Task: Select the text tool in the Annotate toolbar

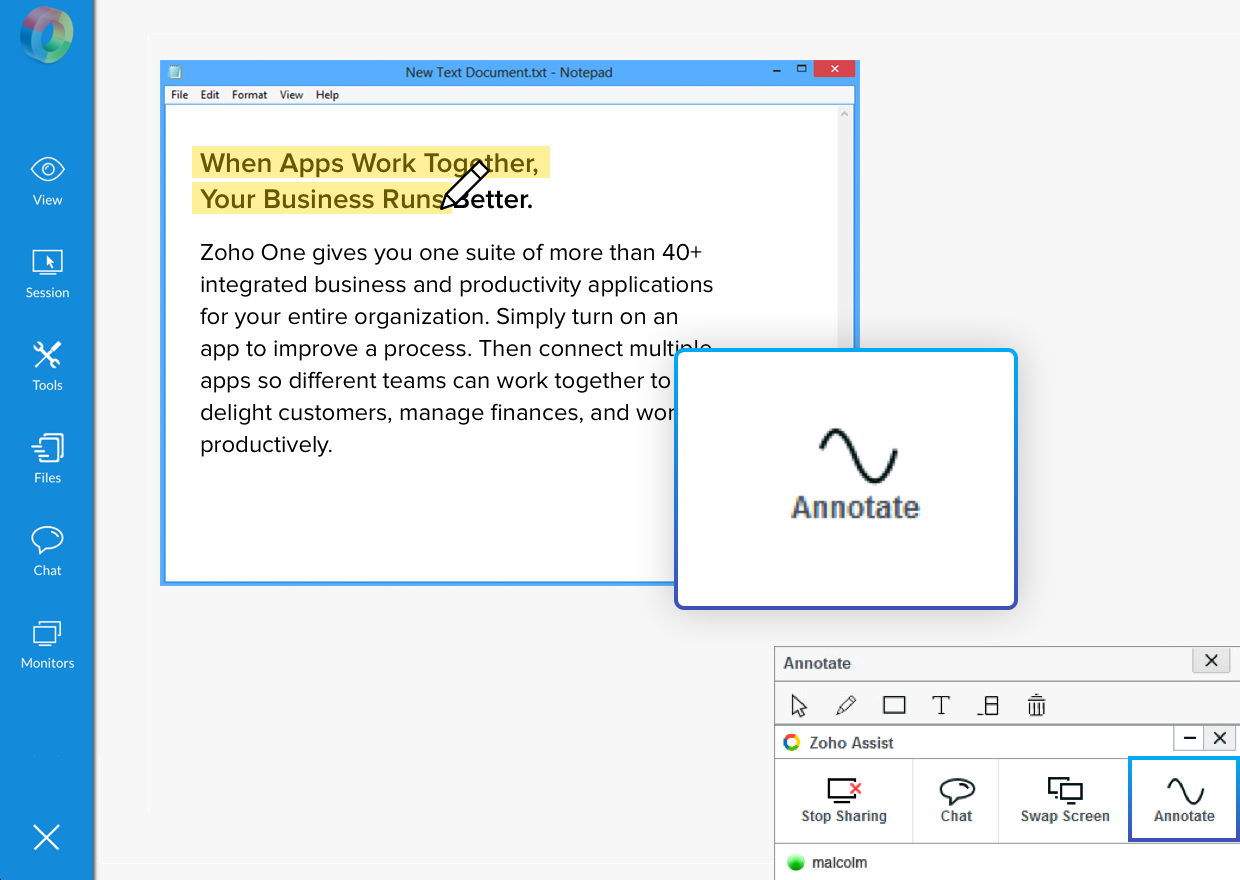Action: point(941,706)
